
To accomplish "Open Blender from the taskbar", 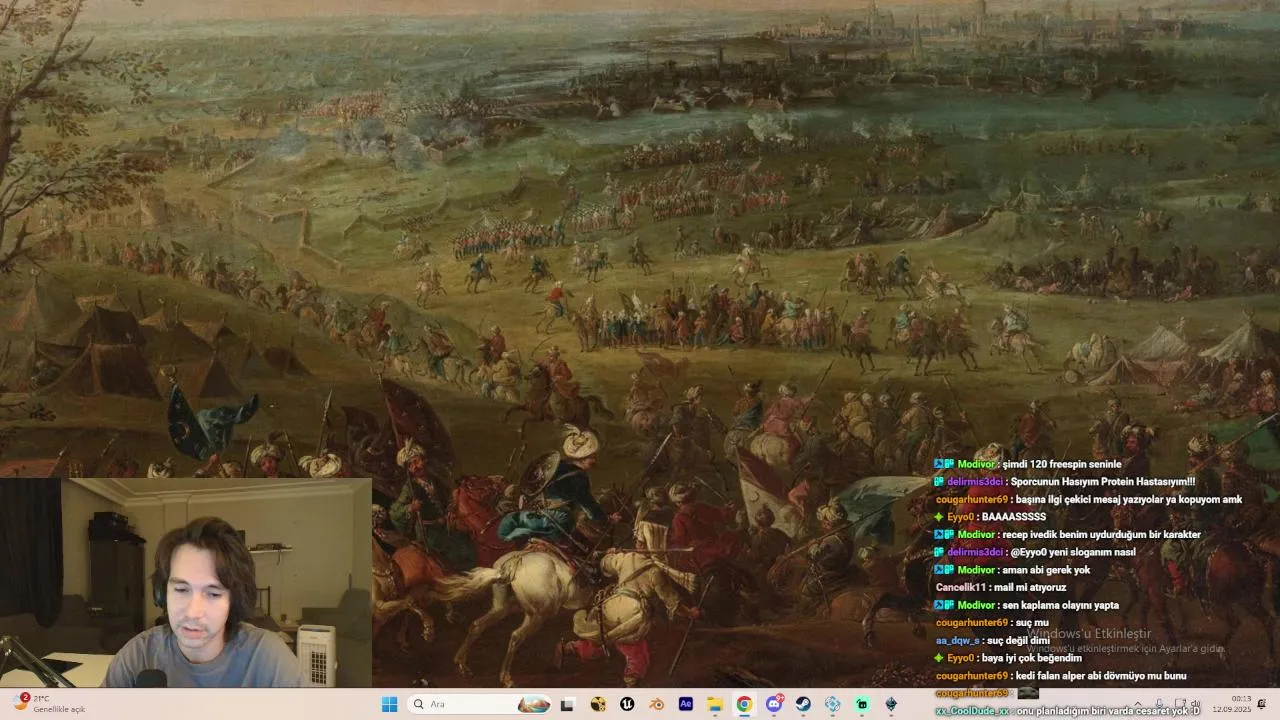I will coord(656,704).
